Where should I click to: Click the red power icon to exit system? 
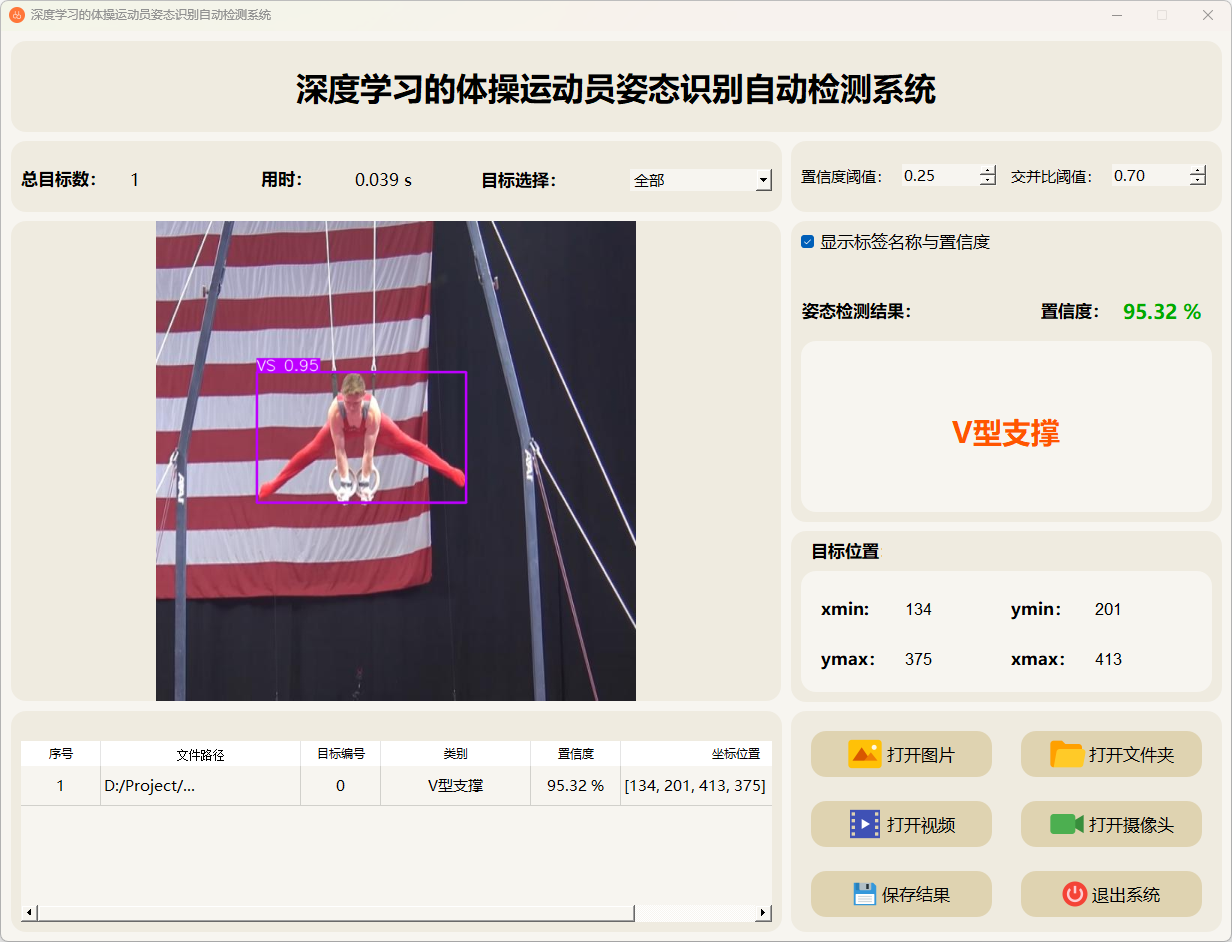pyautogui.click(x=1074, y=894)
